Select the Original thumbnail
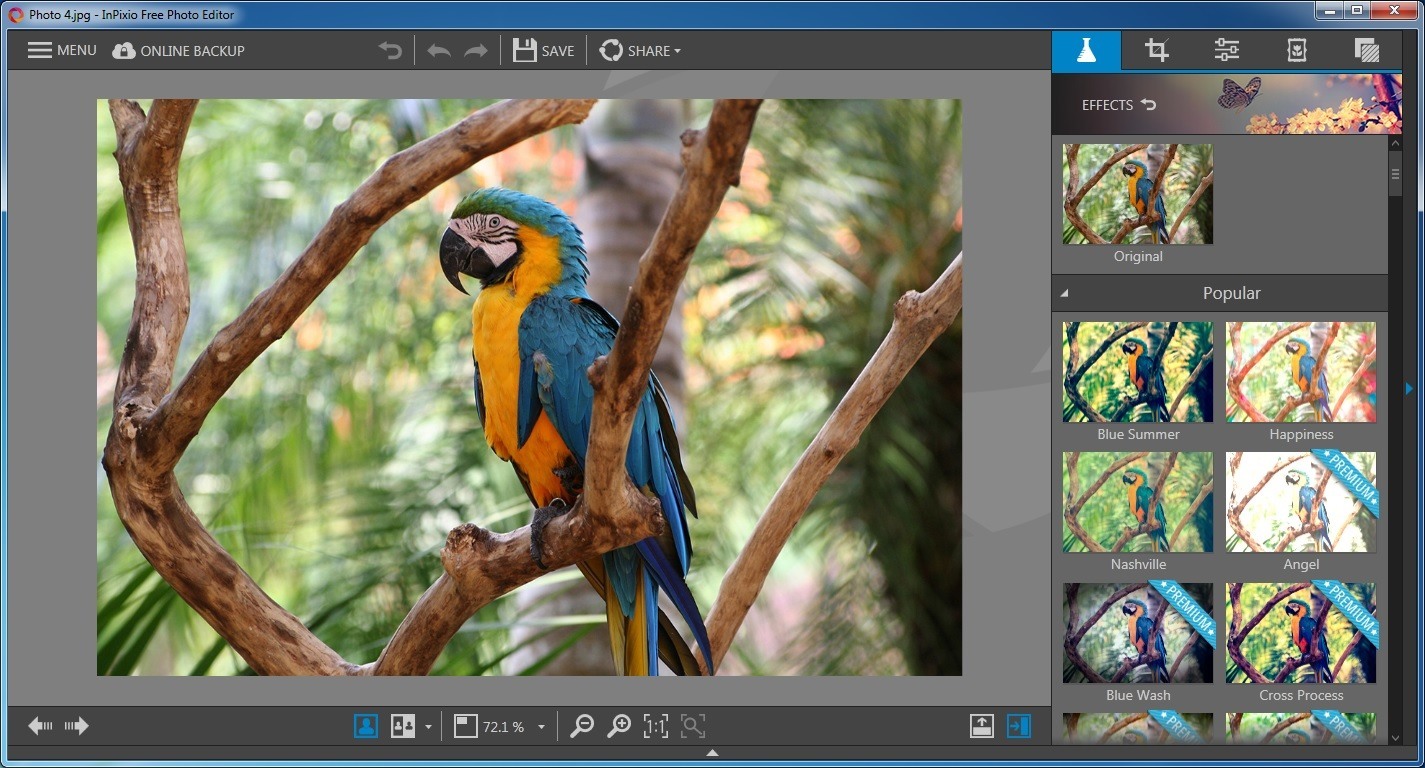 coord(1138,194)
